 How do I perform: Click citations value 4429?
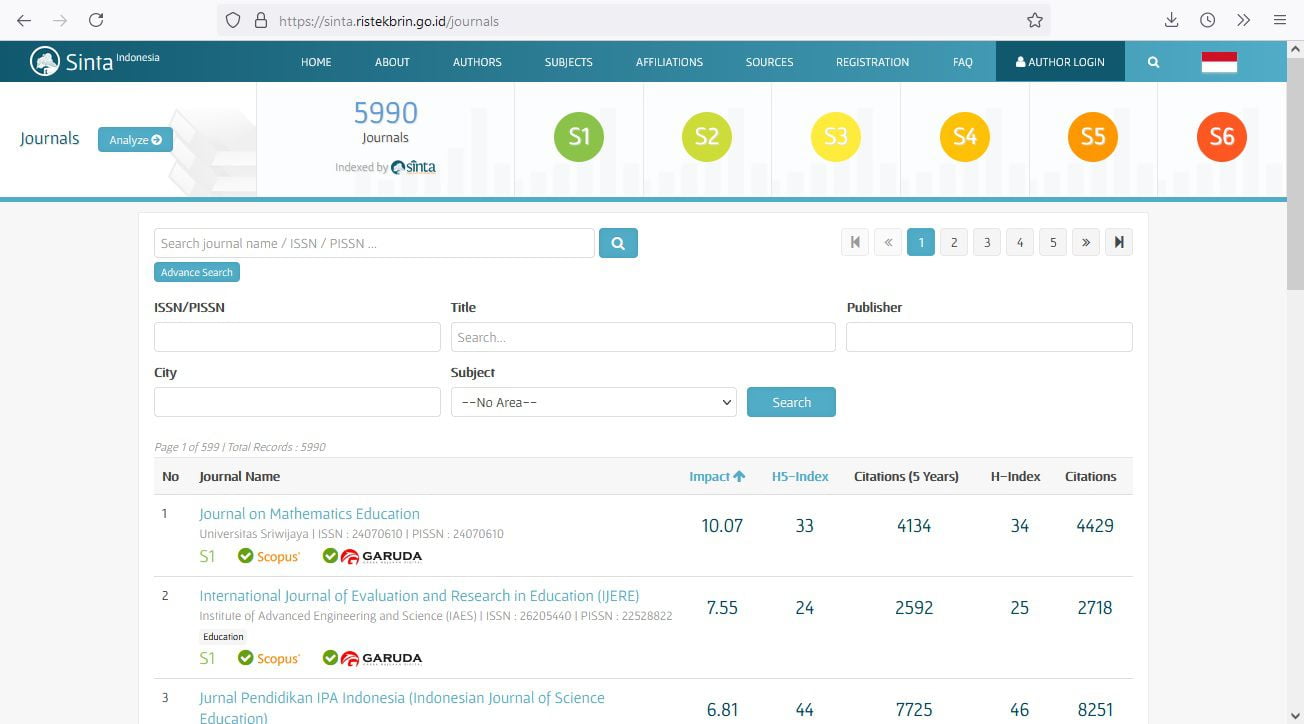click(x=1095, y=526)
